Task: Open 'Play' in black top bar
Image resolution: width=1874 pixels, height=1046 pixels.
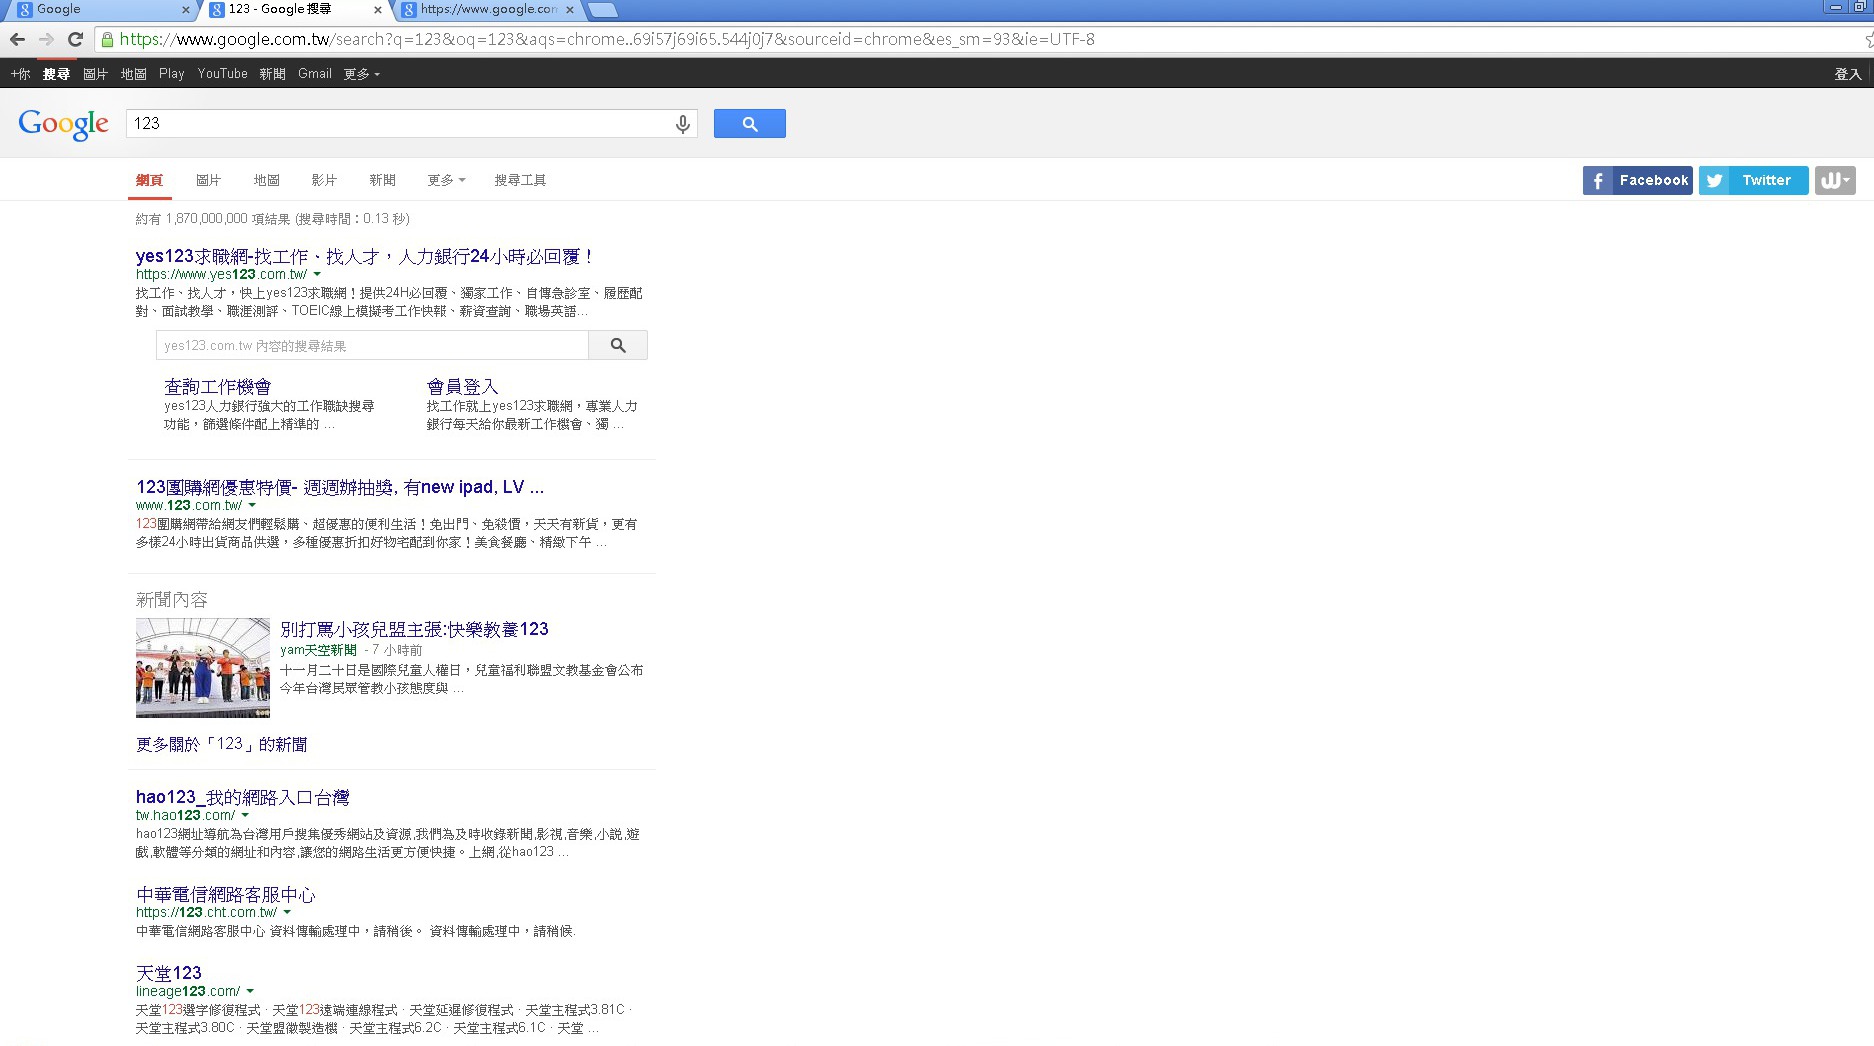Action: tap(171, 74)
